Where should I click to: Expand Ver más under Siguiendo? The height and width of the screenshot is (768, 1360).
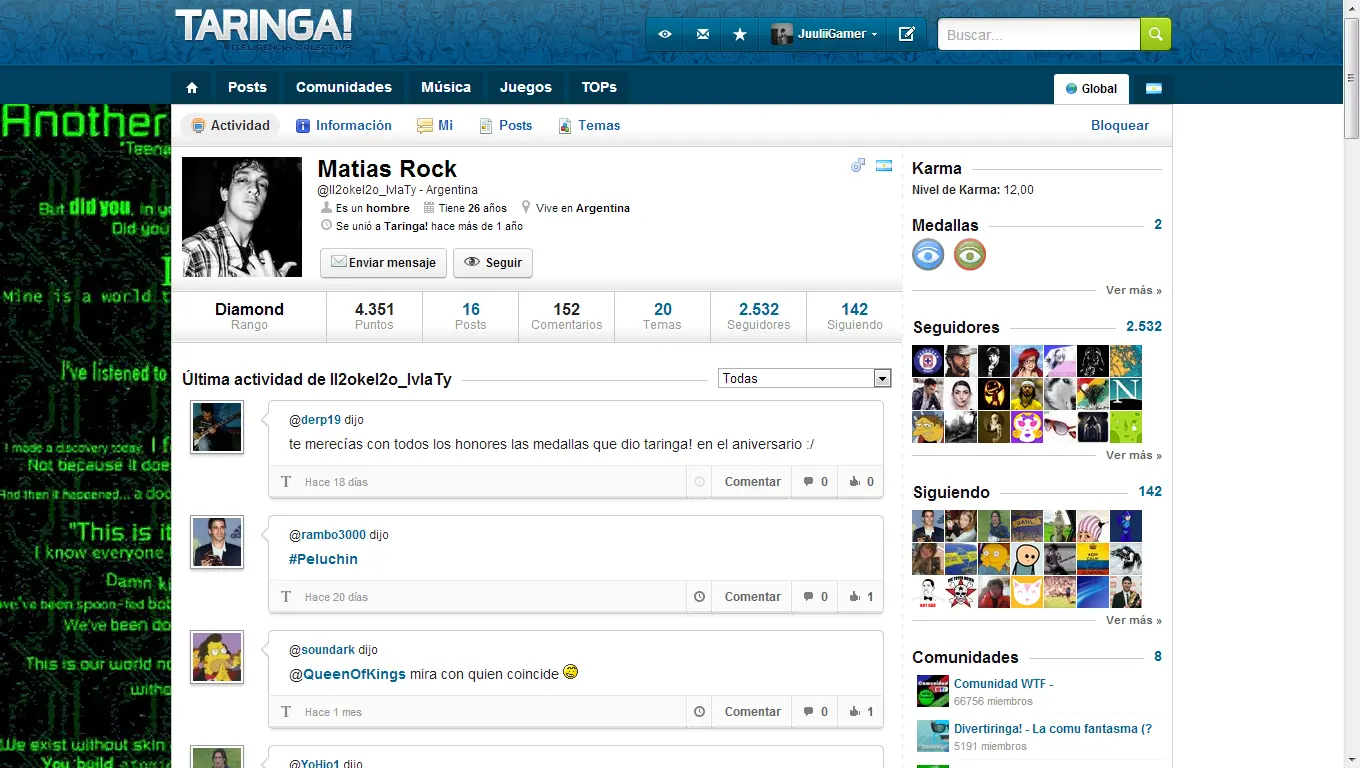coord(1134,620)
